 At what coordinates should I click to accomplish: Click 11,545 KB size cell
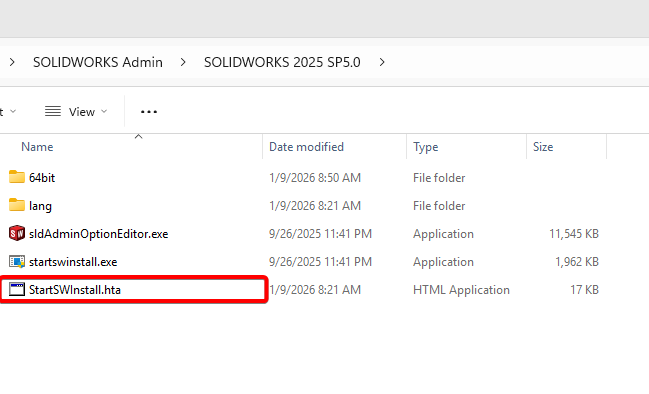pyautogui.click(x=574, y=234)
